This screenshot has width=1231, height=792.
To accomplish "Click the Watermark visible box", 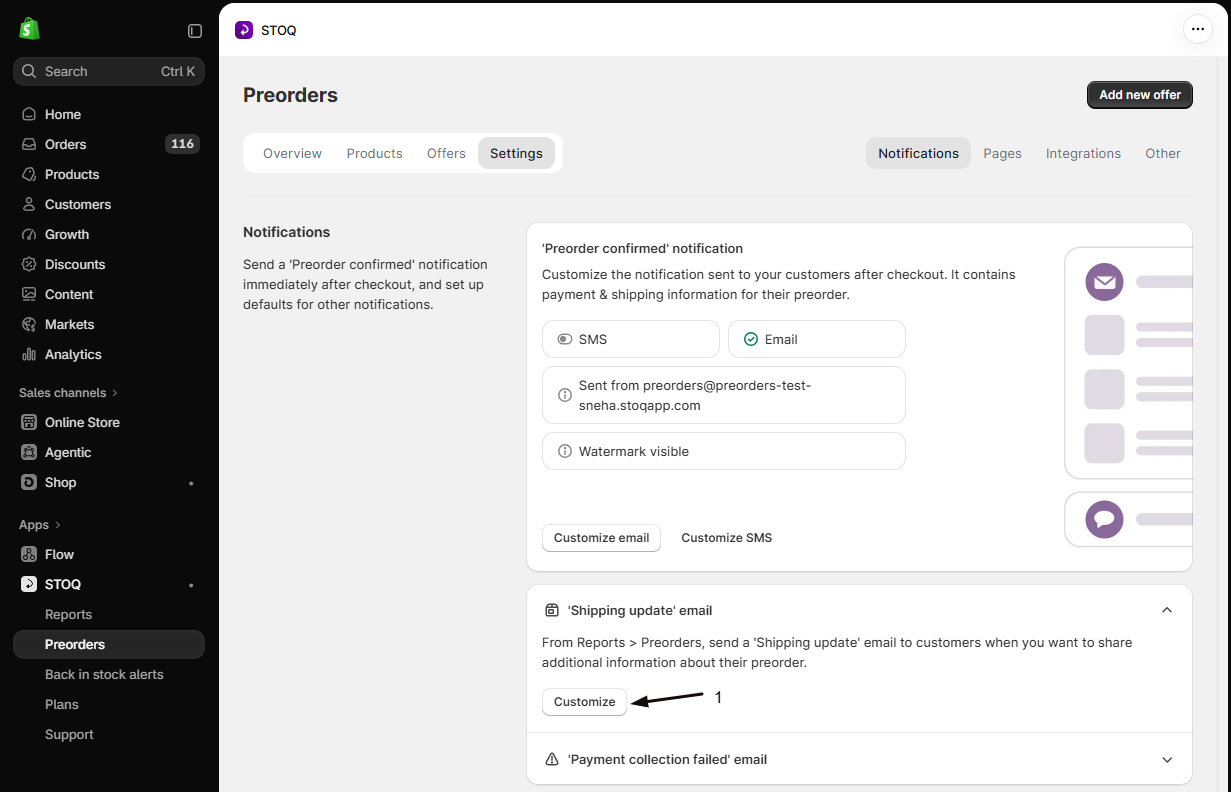I will pos(724,451).
